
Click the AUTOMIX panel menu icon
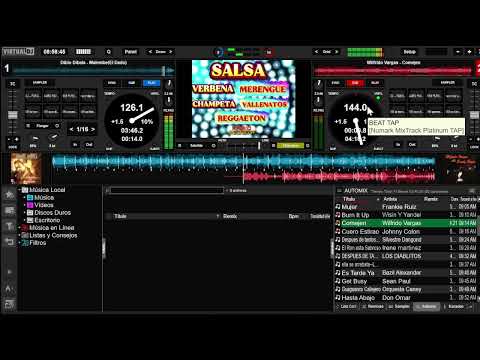(x=339, y=191)
